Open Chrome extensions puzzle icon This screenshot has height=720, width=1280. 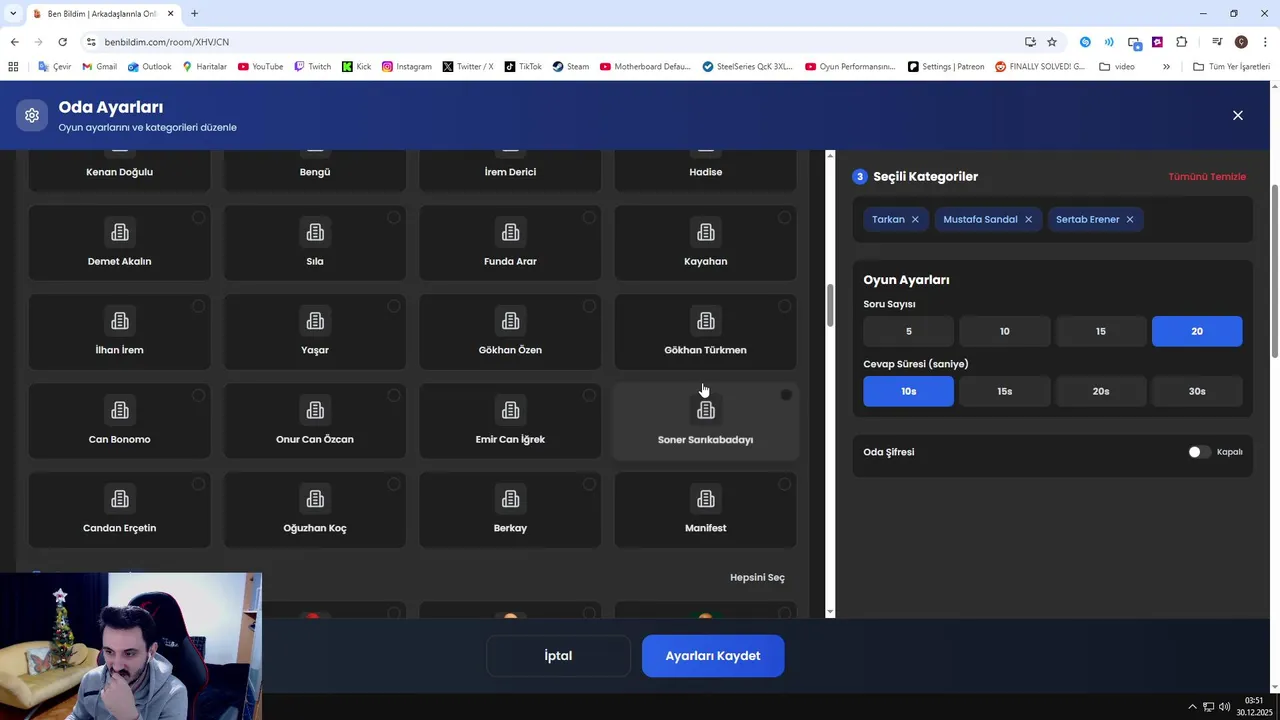pyautogui.click(x=1181, y=42)
